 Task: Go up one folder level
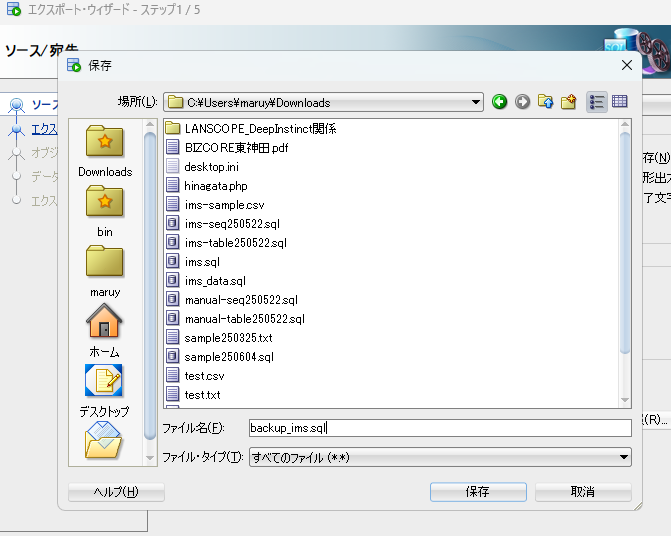click(546, 102)
